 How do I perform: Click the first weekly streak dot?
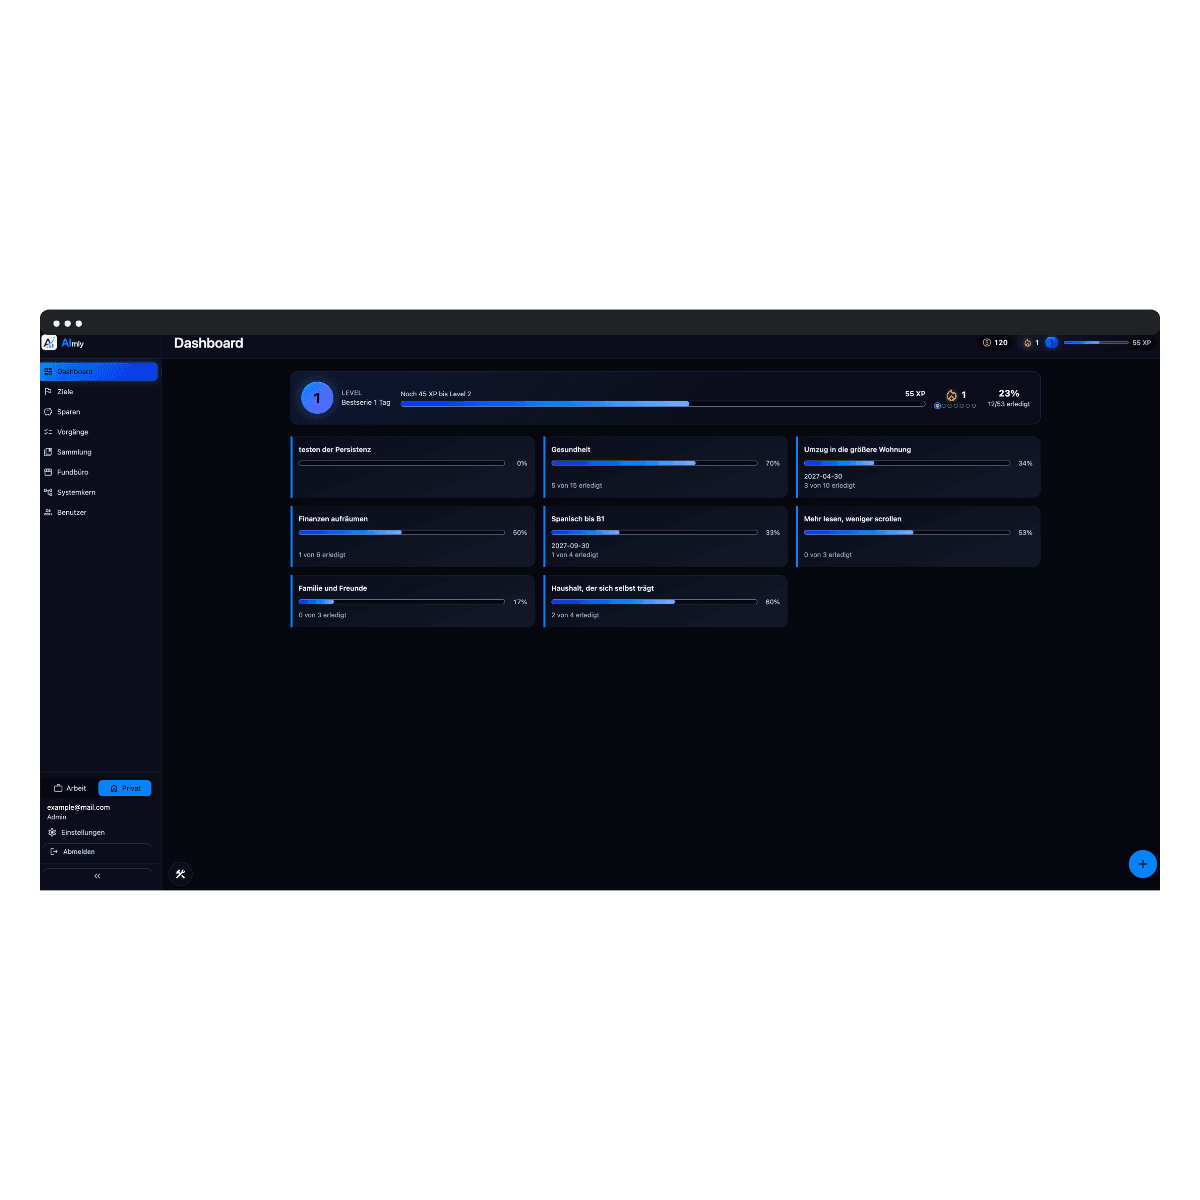click(938, 406)
